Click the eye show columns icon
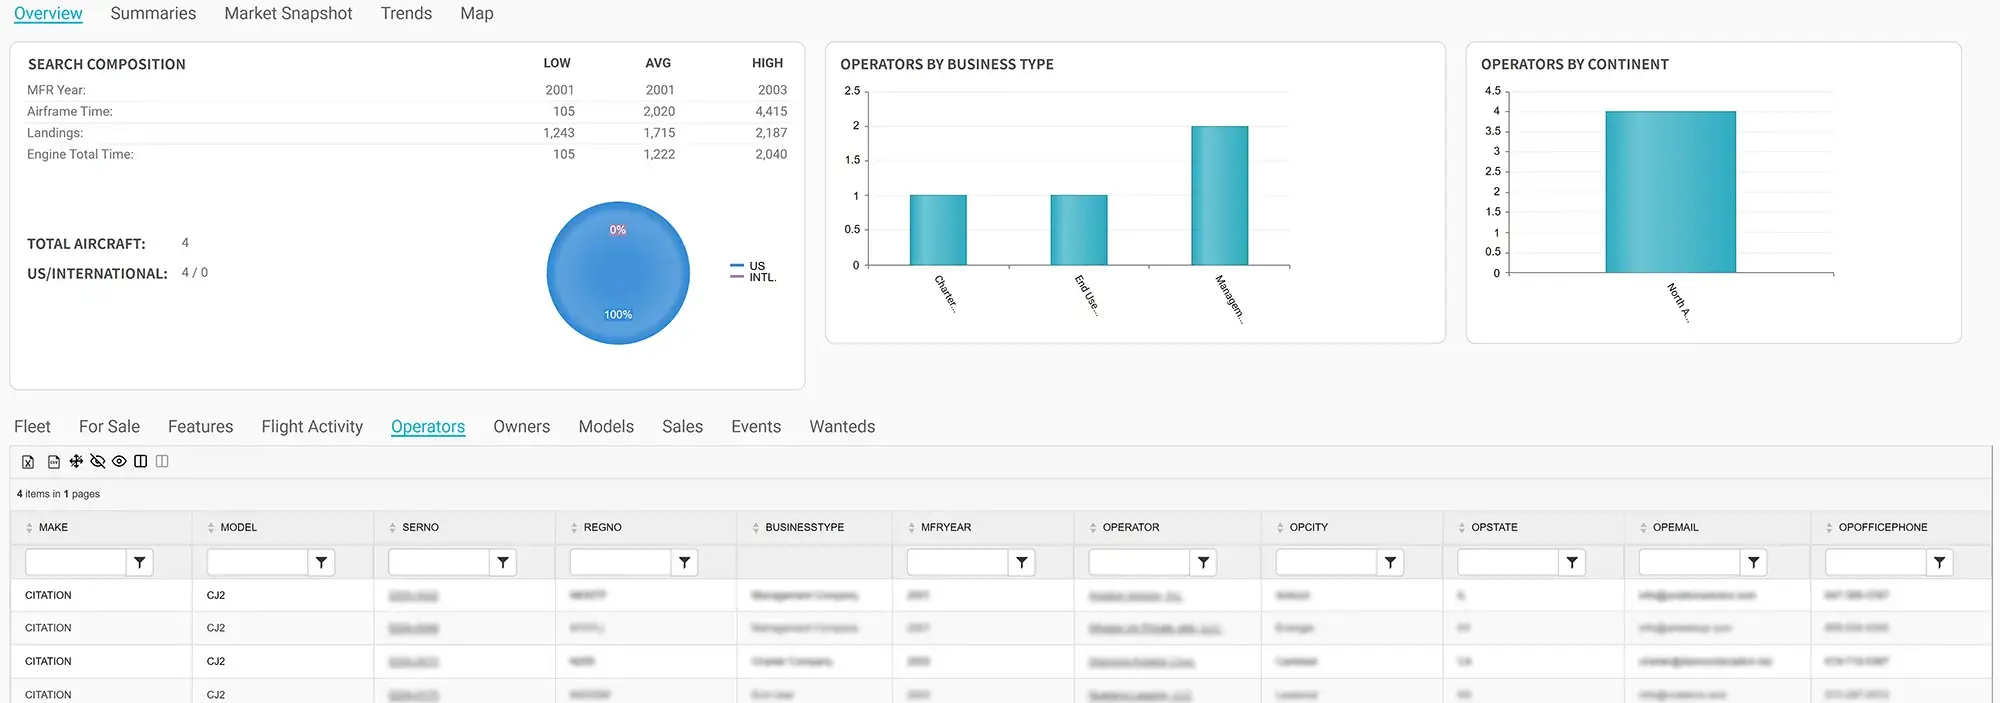Viewport: 2000px width, 703px height. (119, 461)
